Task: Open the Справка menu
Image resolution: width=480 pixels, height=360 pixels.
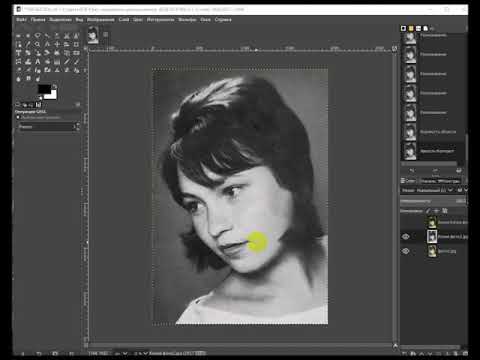Action: tap(223, 20)
